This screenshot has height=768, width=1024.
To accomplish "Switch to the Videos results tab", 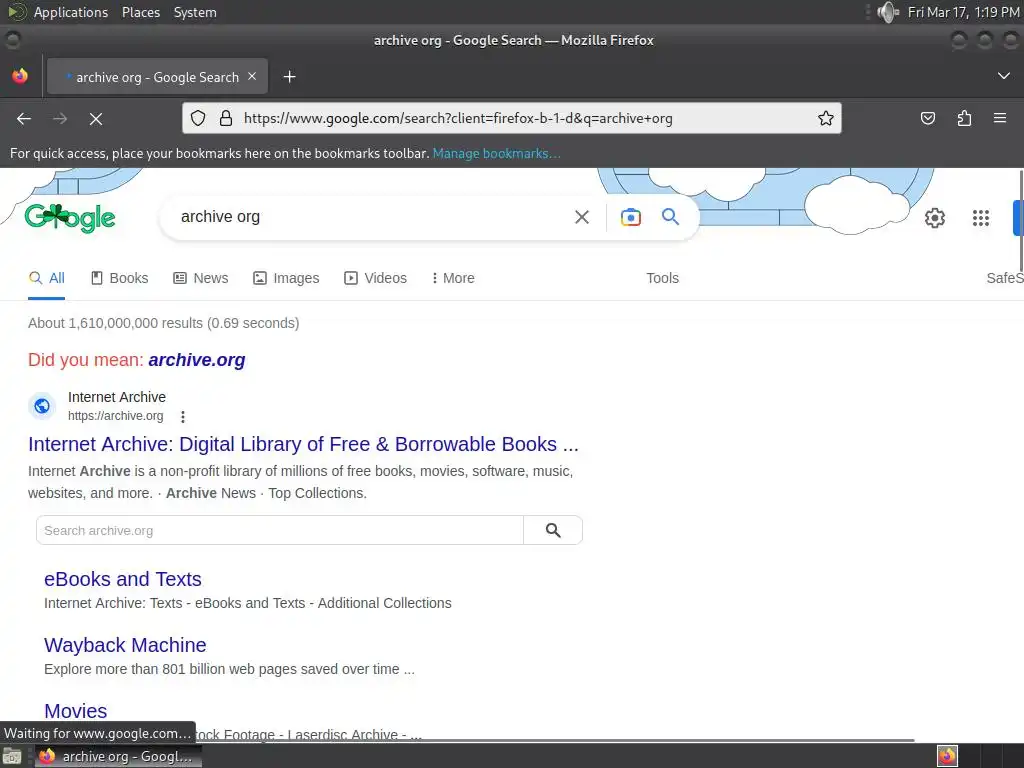I will (x=376, y=278).
